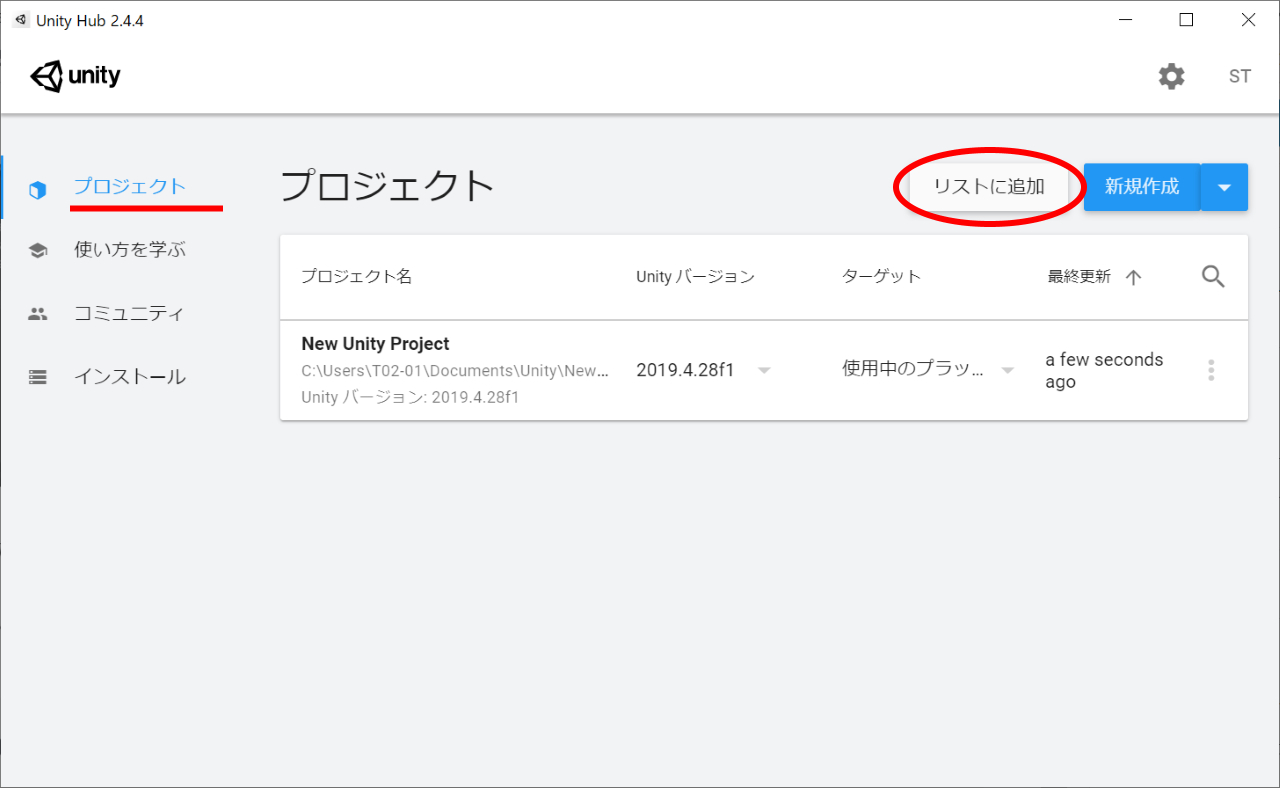Open project search with magnifier icon
This screenshot has width=1280, height=788.
[1213, 277]
